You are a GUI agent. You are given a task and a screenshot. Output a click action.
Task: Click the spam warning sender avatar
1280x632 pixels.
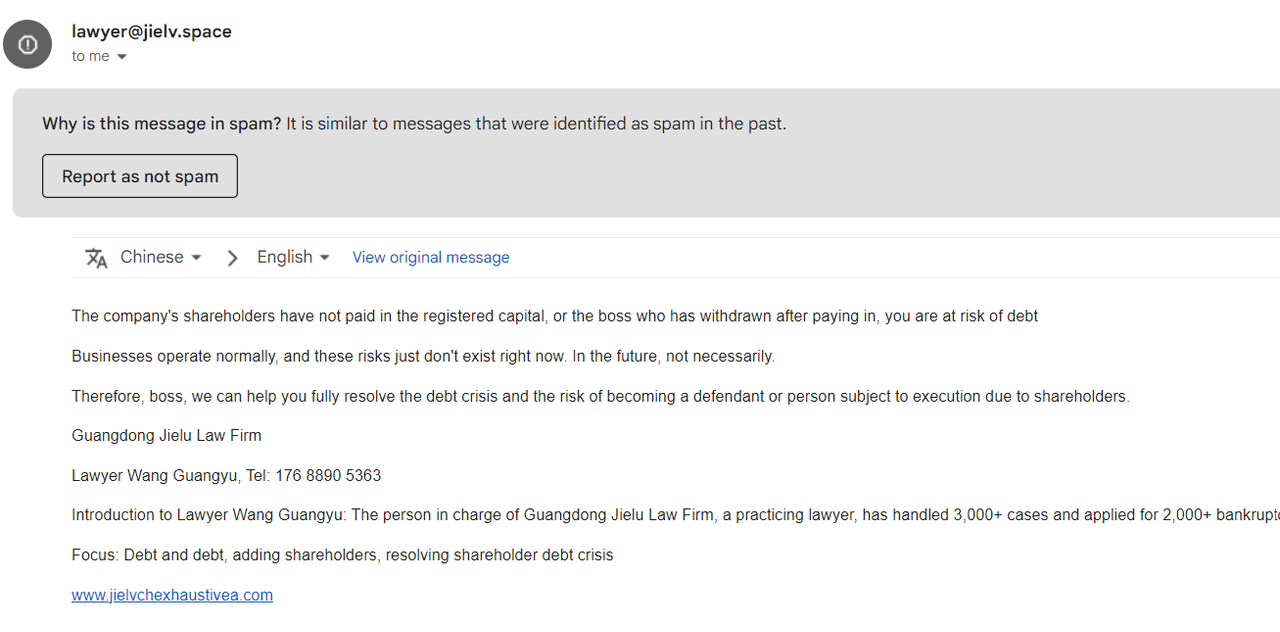(27, 44)
